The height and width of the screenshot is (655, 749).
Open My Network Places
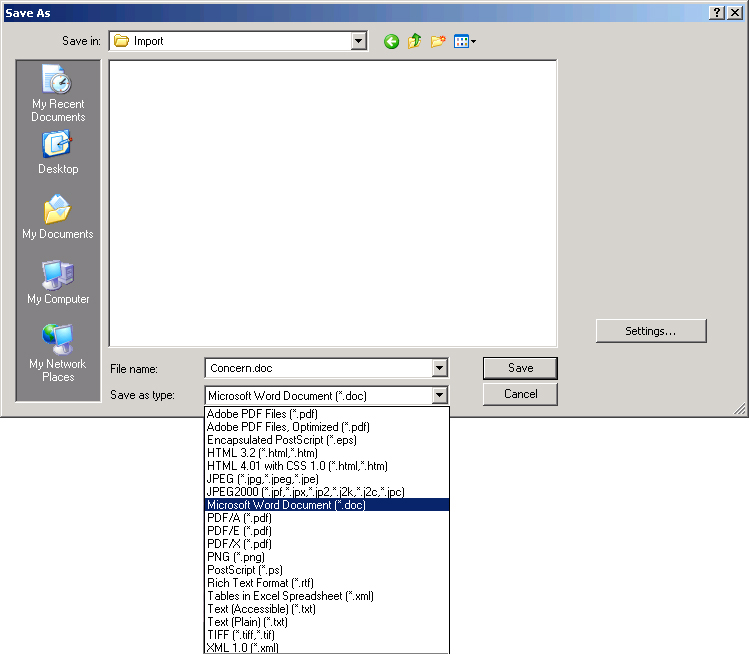point(58,353)
